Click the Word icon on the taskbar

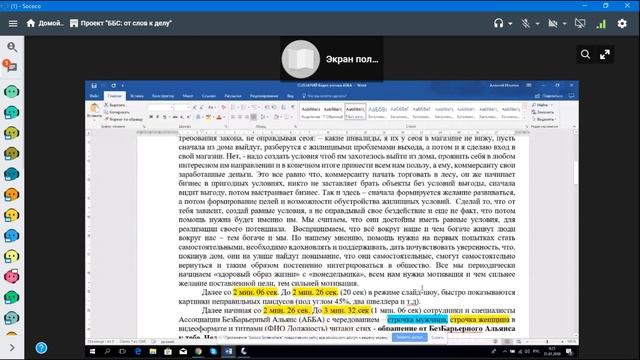coord(229,351)
